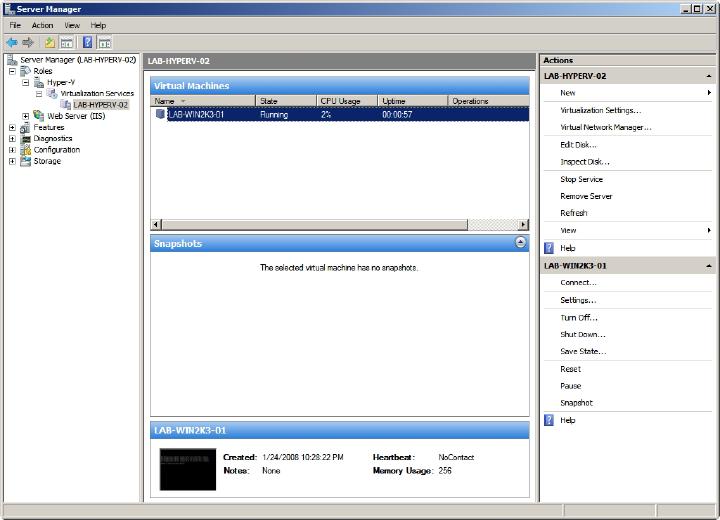Click Refresh action

click(574, 213)
